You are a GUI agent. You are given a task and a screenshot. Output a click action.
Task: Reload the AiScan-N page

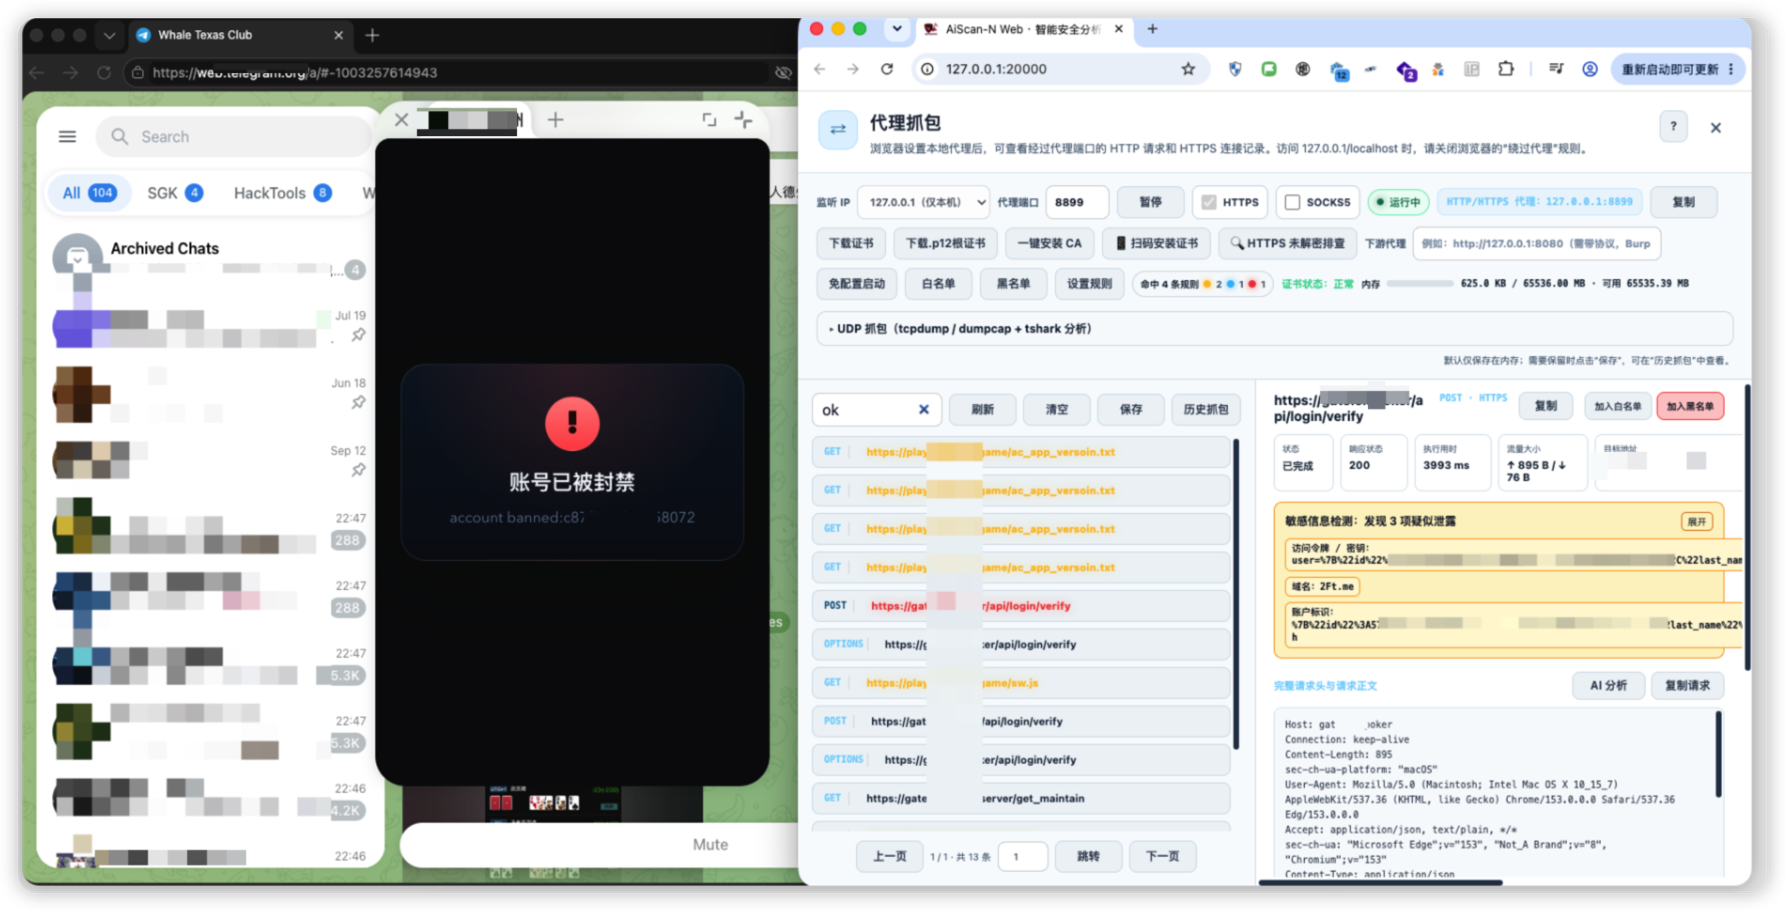(x=887, y=69)
